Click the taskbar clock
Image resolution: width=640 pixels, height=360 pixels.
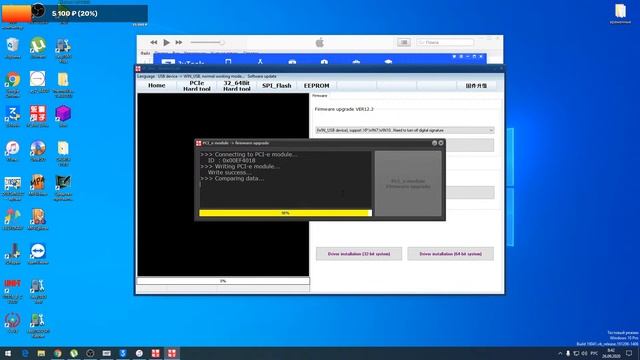point(611,353)
